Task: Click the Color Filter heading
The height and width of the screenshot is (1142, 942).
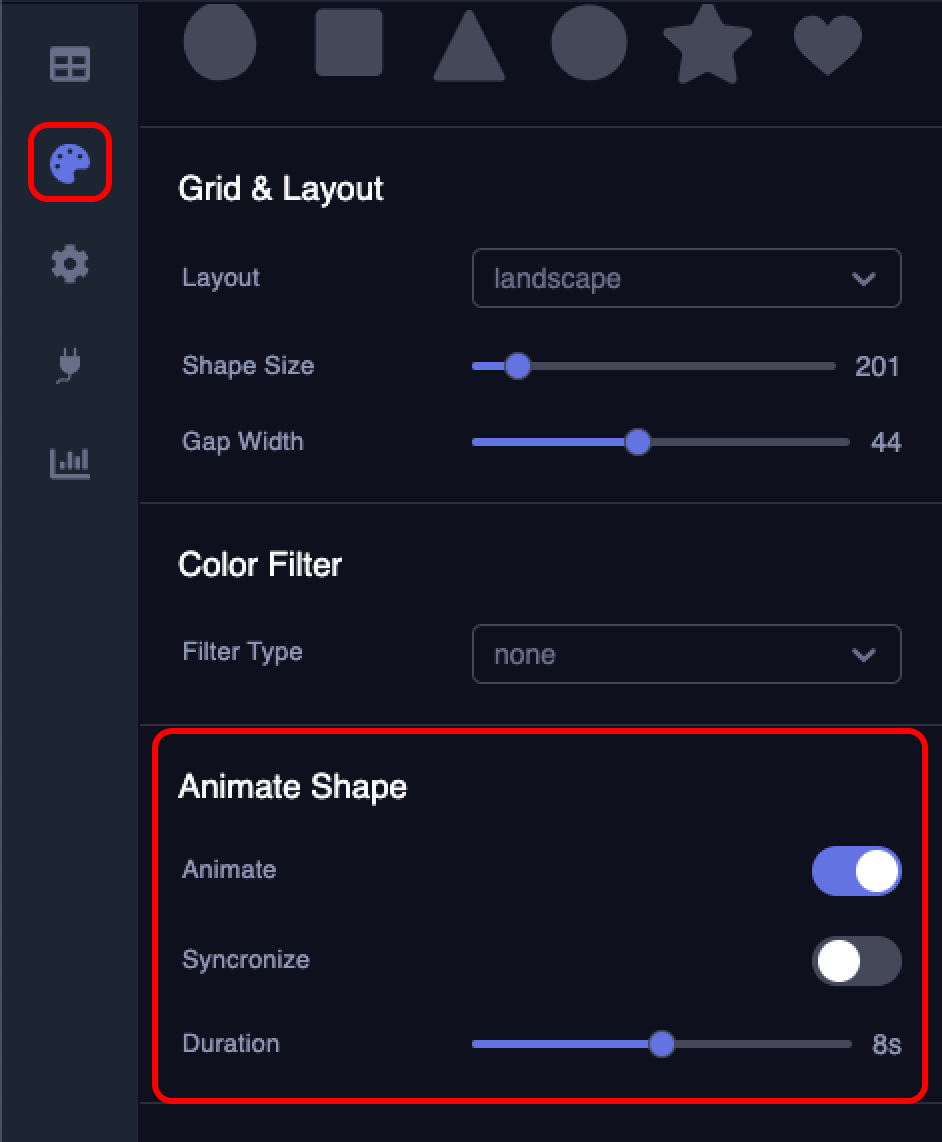Action: [x=259, y=565]
